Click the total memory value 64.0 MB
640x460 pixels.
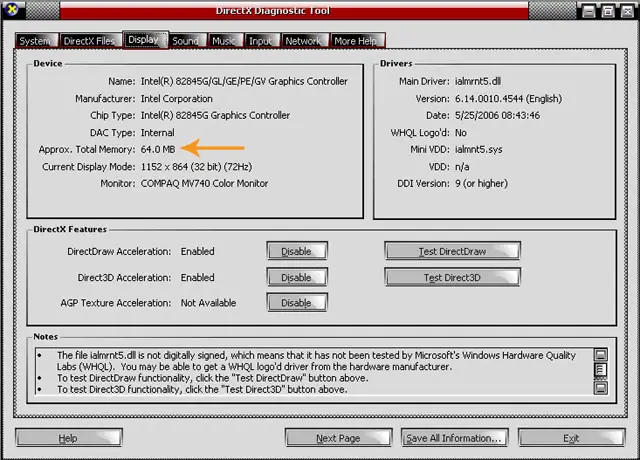click(x=158, y=149)
